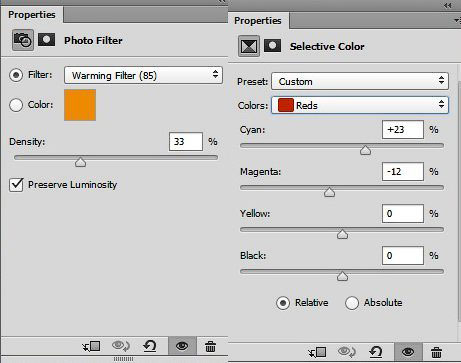461x363 pixels.
Task: Reset Photo Filter to adjustment defaults
Action: tap(150, 346)
